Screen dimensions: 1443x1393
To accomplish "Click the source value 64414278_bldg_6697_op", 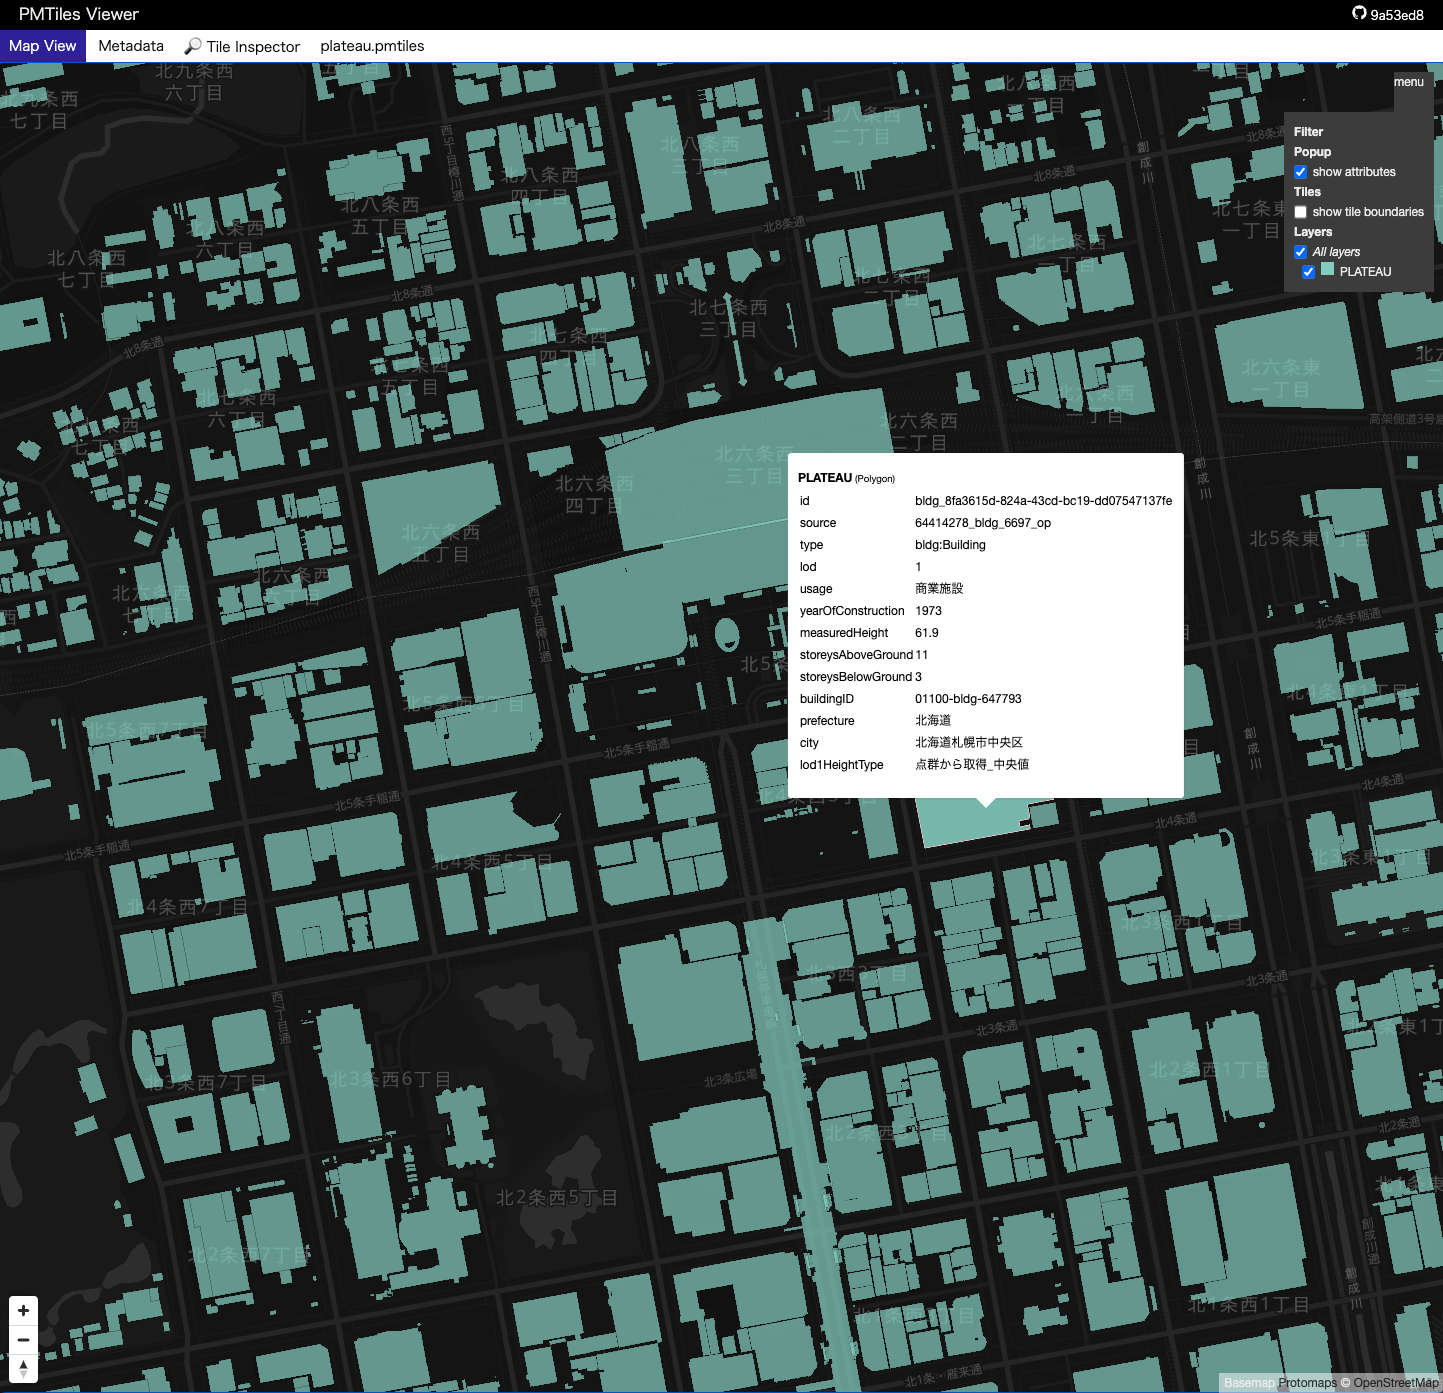I will pos(983,523).
